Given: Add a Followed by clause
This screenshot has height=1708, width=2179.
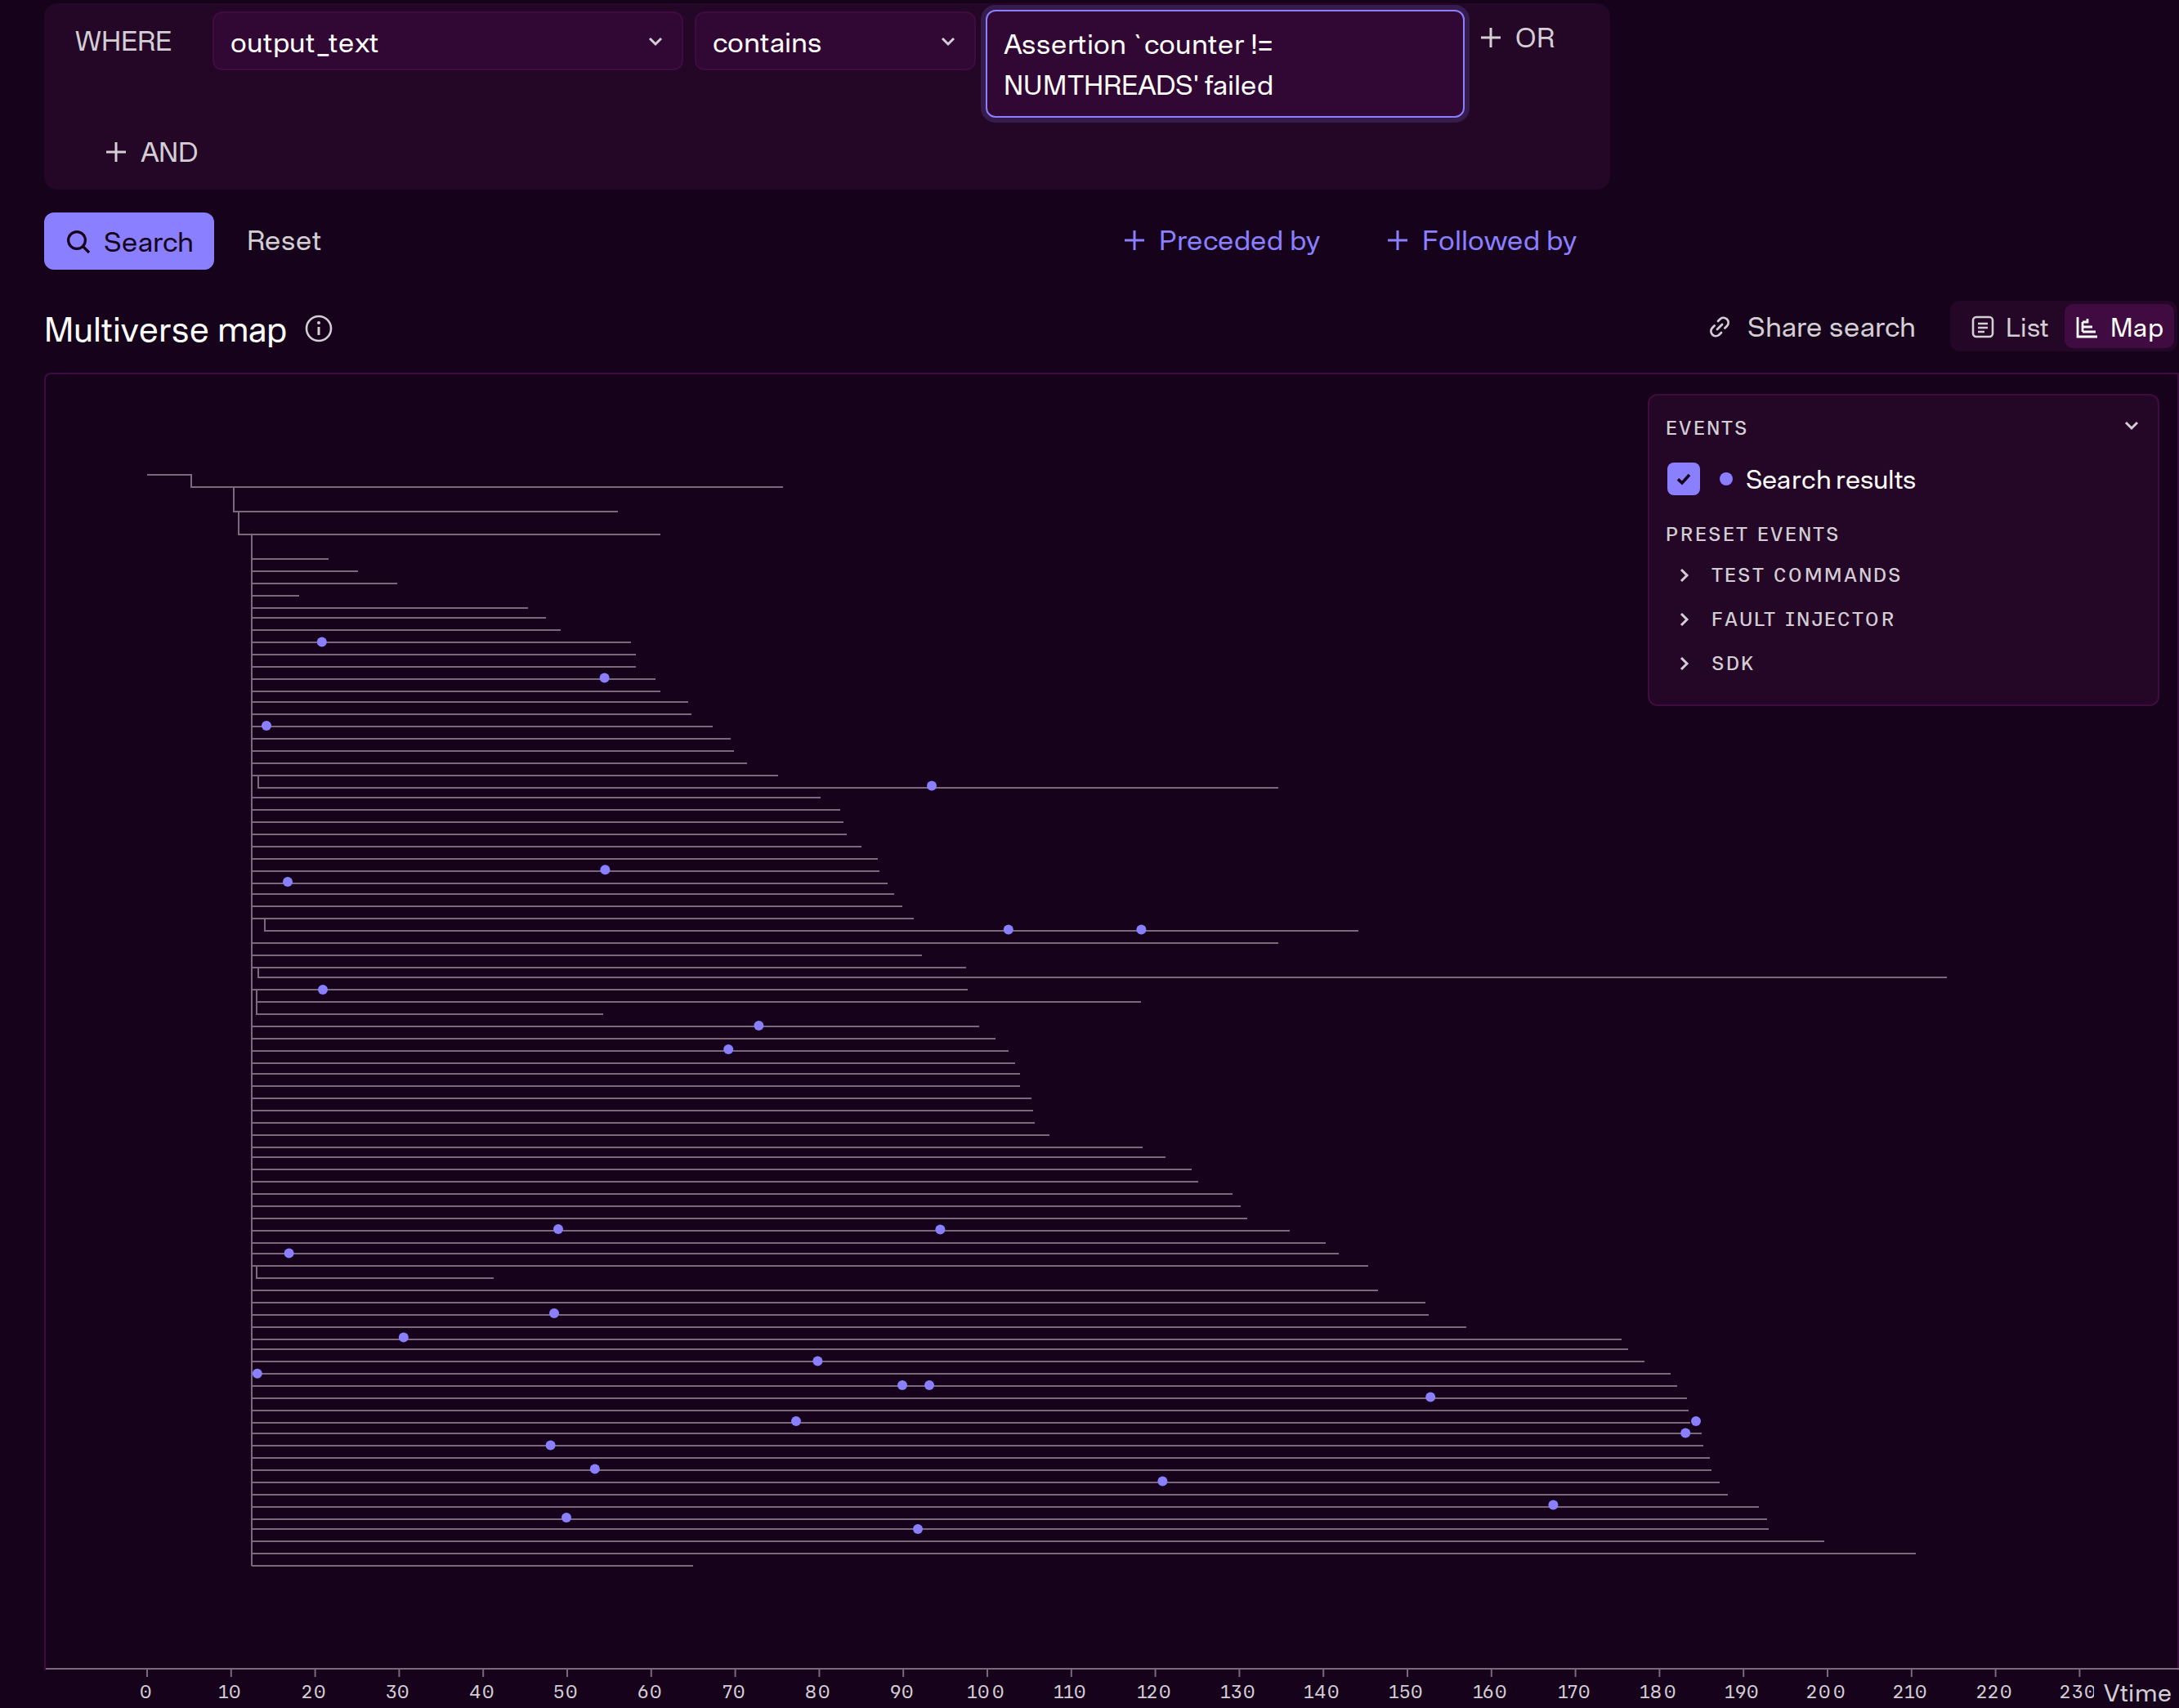Looking at the screenshot, I should click(1481, 241).
